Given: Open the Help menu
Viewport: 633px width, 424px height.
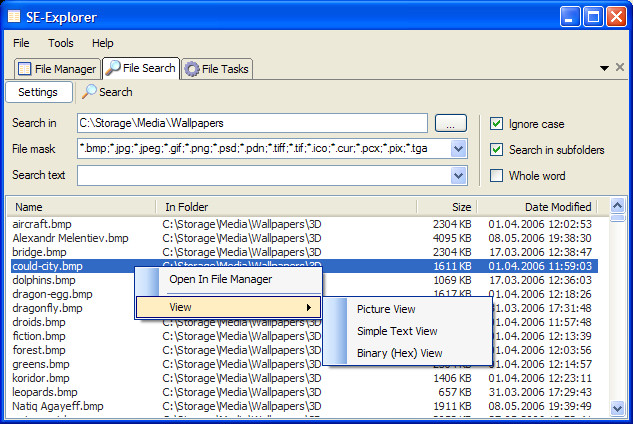Looking at the screenshot, I should pos(103,43).
